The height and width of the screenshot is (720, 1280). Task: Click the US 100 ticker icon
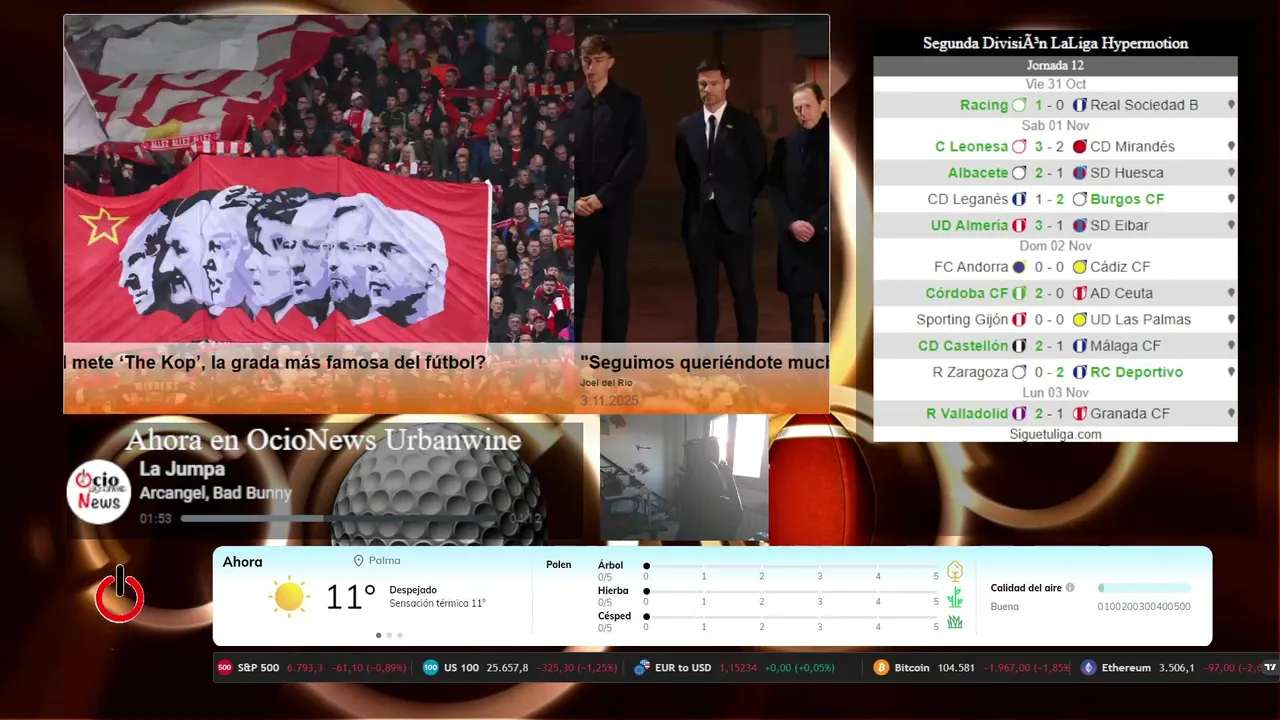[430, 668]
